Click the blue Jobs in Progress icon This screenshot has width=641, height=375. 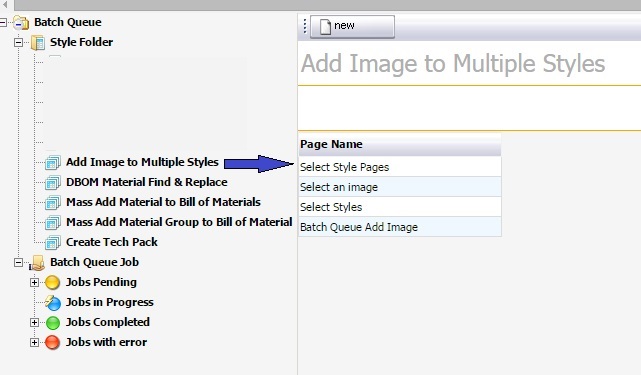click(x=53, y=303)
